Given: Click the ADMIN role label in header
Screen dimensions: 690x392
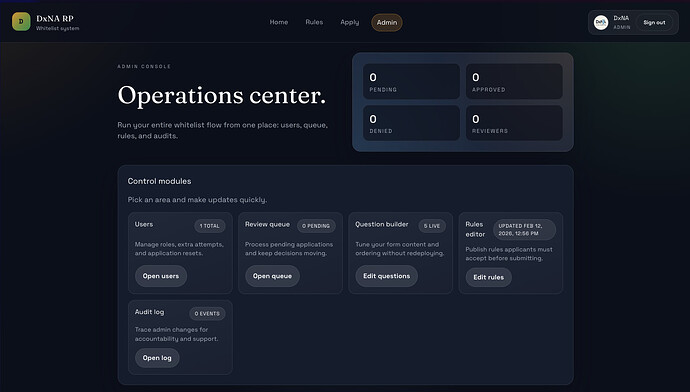Looking at the screenshot, I should [622, 27].
